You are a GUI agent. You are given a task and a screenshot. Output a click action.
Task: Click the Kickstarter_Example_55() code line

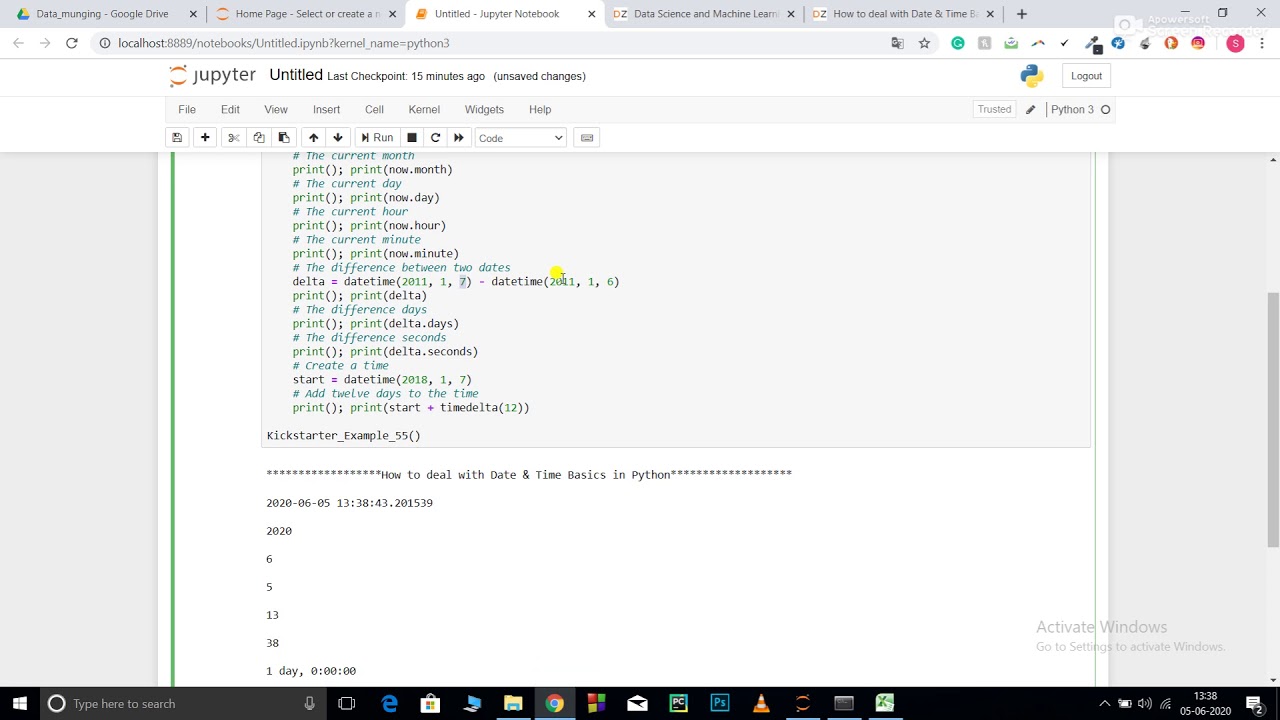[x=343, y=436]
